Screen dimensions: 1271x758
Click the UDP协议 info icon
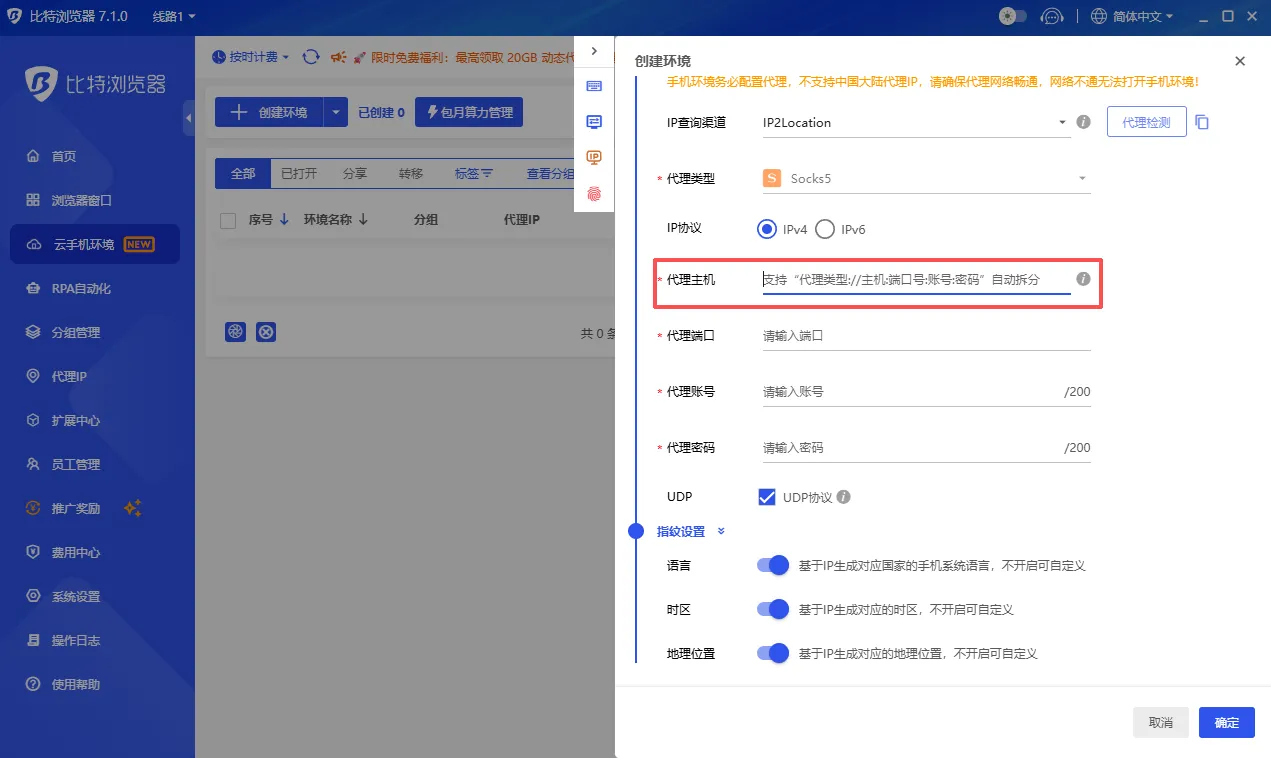(843, 496)
